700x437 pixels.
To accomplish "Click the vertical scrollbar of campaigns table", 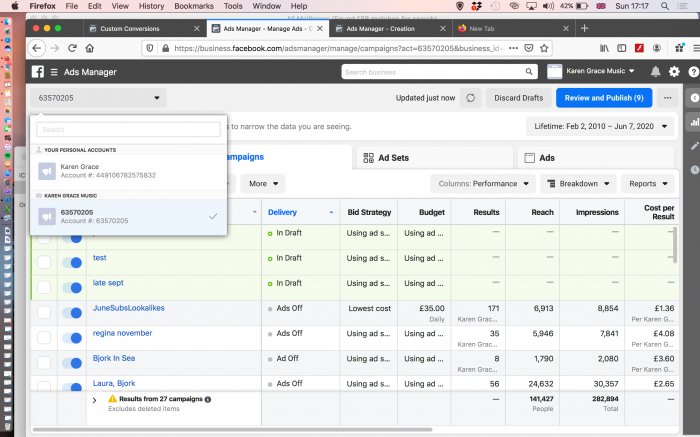I will pos(675,245).
